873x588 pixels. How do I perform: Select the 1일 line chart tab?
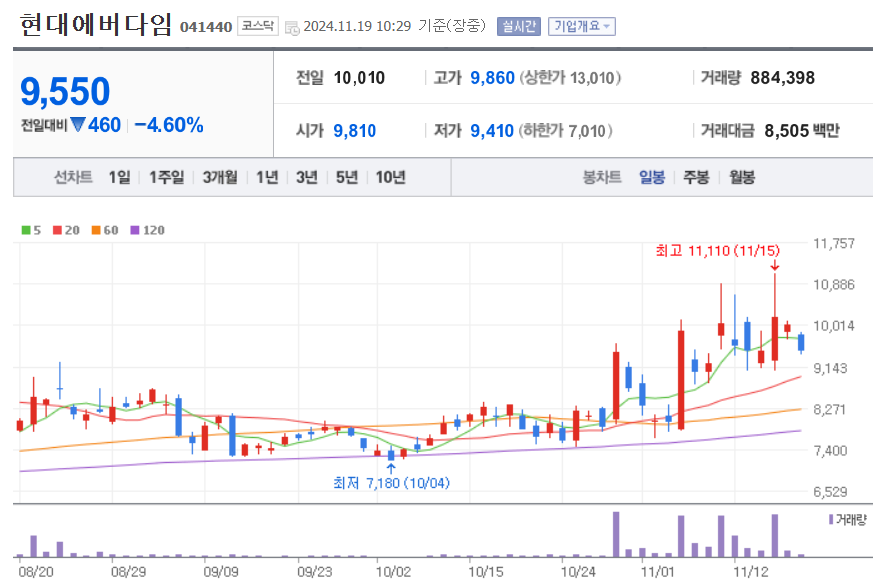tap(119, 178)
